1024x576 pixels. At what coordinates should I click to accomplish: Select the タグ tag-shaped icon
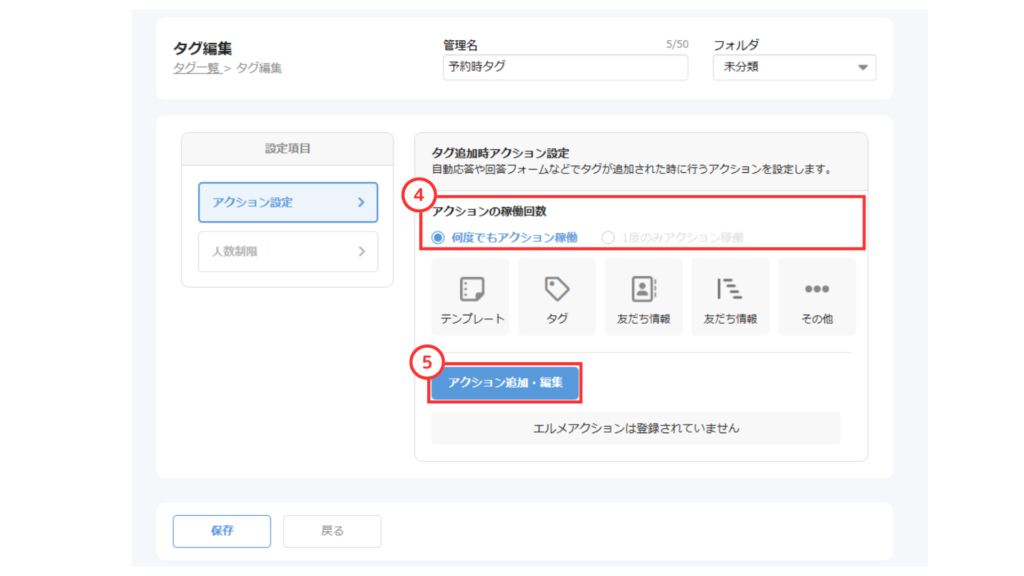(x=557, y=289)
